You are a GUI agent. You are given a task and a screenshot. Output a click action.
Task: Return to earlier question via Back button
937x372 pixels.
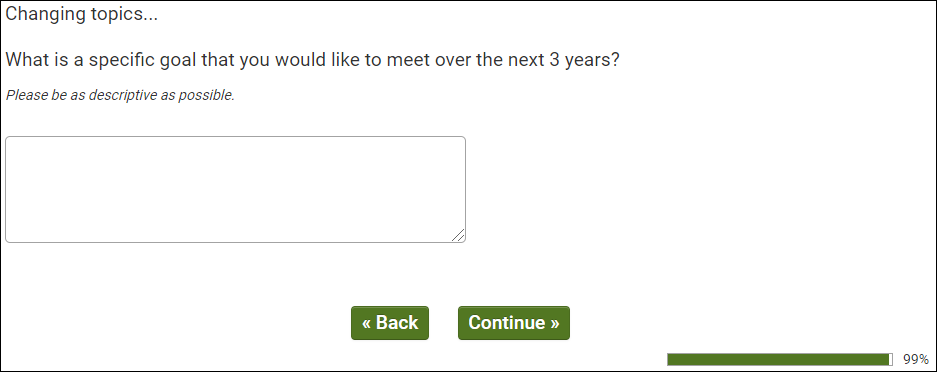point(390,323)
